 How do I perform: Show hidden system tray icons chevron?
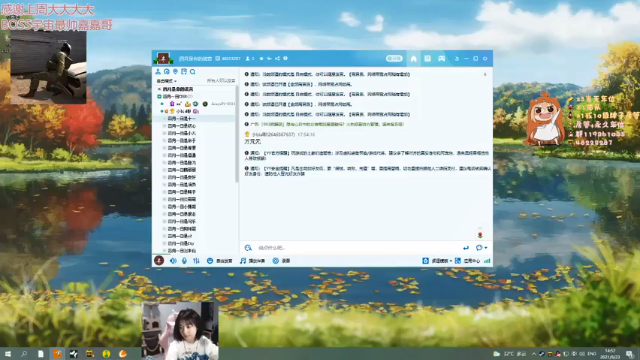click(534, 354)
